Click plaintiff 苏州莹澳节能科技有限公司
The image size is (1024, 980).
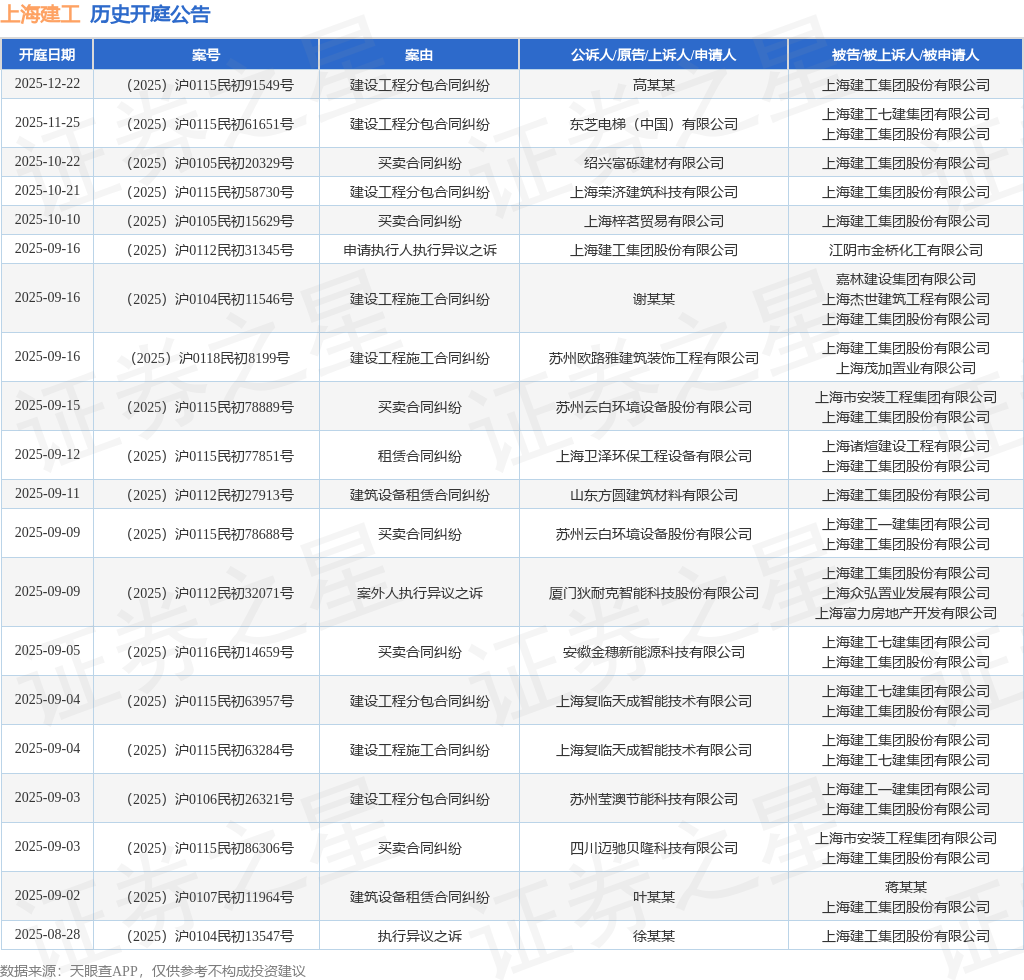point(654,799)
